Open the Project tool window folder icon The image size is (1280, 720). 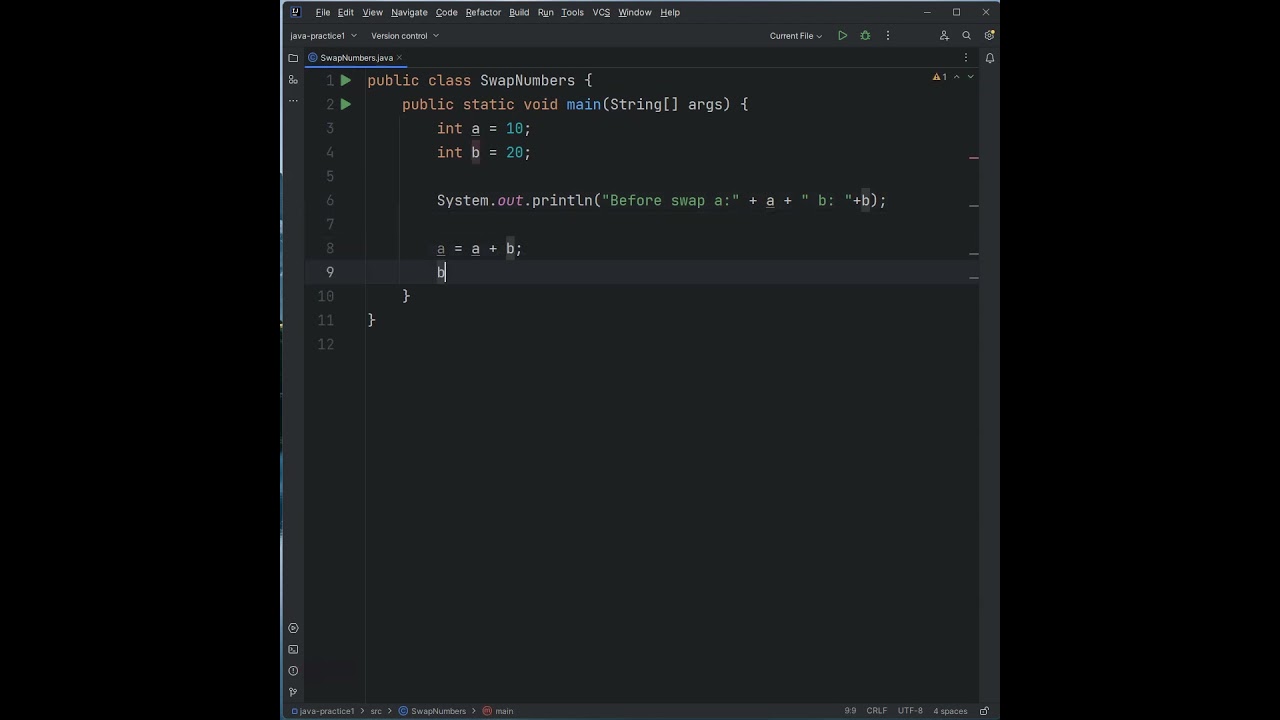[293, 58]
